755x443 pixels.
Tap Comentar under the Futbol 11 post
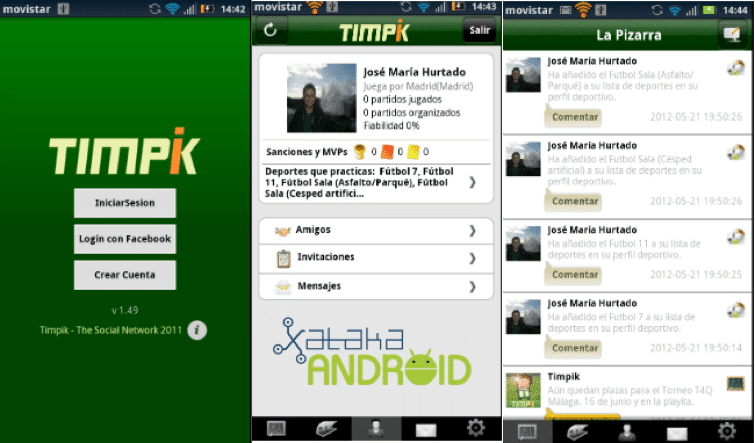pos(573,274)
